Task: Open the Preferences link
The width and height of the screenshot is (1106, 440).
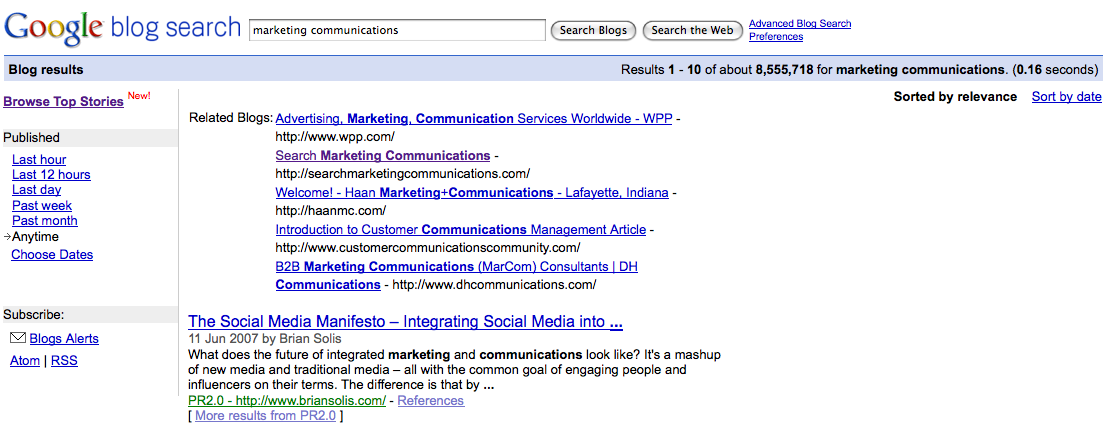Action: [x=776, y=36]
